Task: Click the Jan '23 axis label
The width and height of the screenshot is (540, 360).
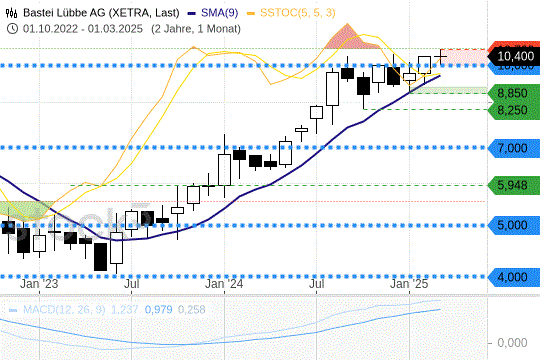Action: pyautogui.click(x=39, y=284)
